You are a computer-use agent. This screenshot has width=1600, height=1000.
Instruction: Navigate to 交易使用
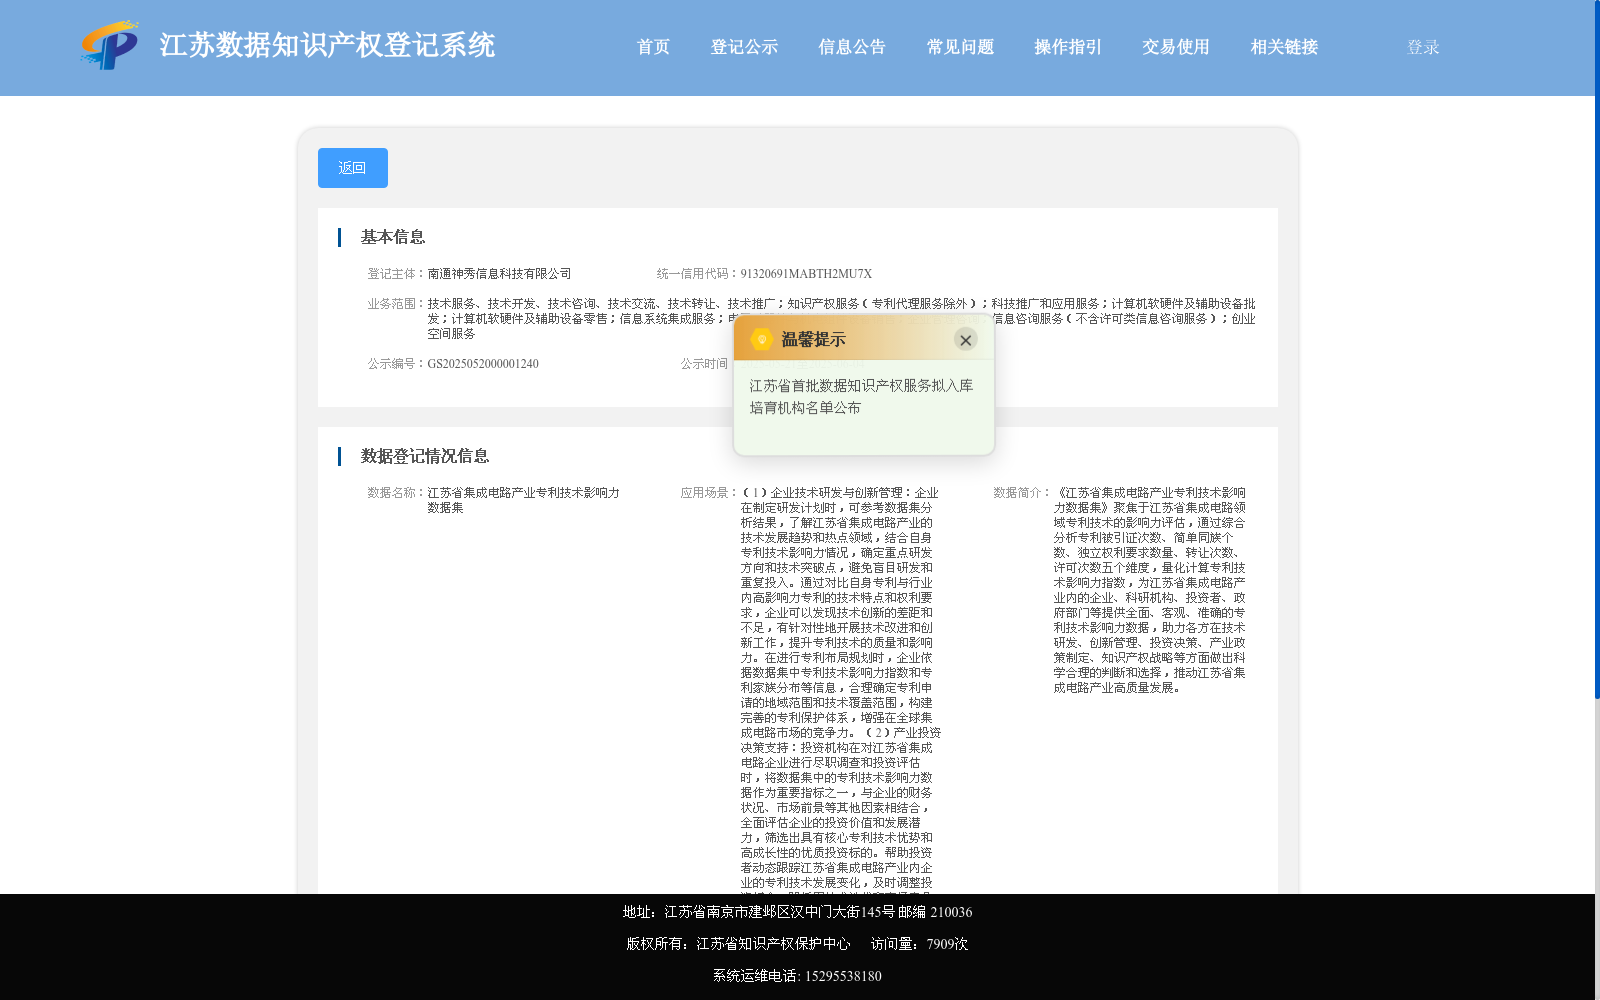[x=1176, y=47]
